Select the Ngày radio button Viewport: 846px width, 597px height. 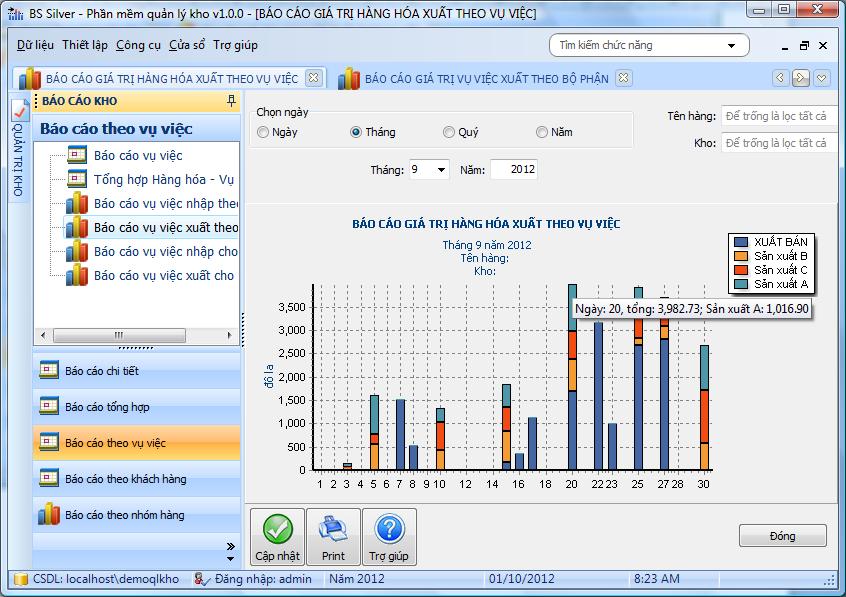(x=263, y=132)
